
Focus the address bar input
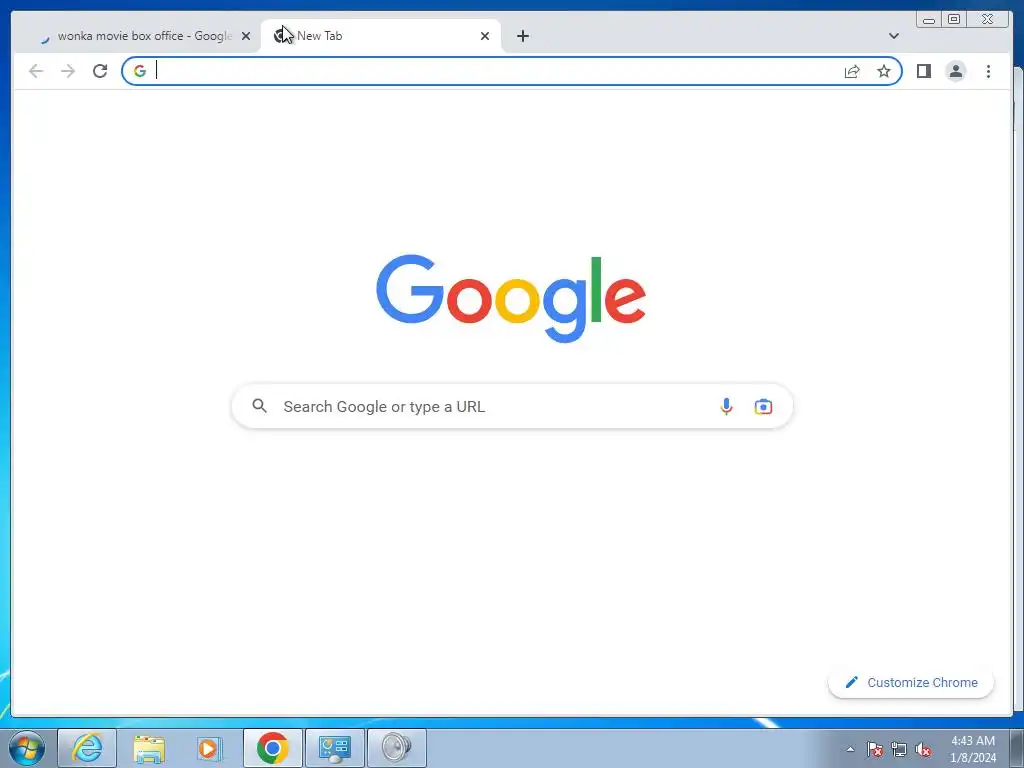(x=496, y=71)
